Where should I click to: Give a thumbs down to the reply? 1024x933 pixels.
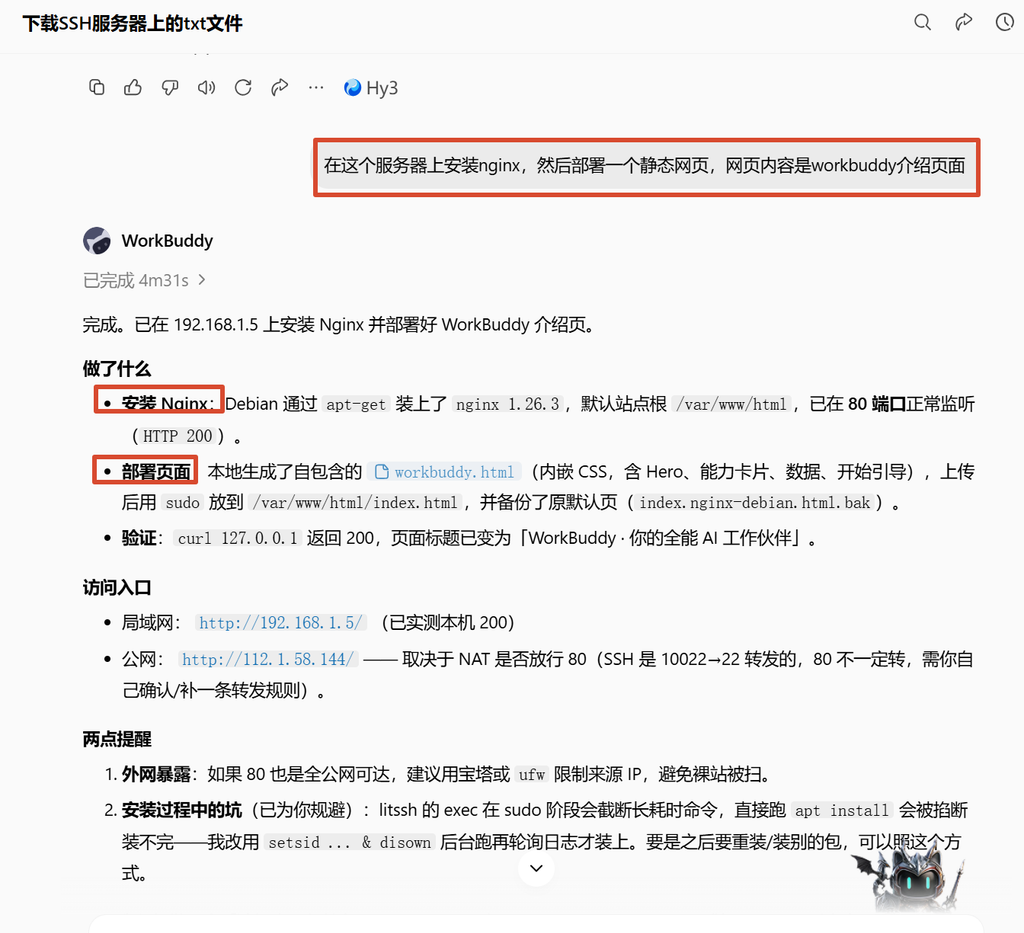[x=170, y=87]
